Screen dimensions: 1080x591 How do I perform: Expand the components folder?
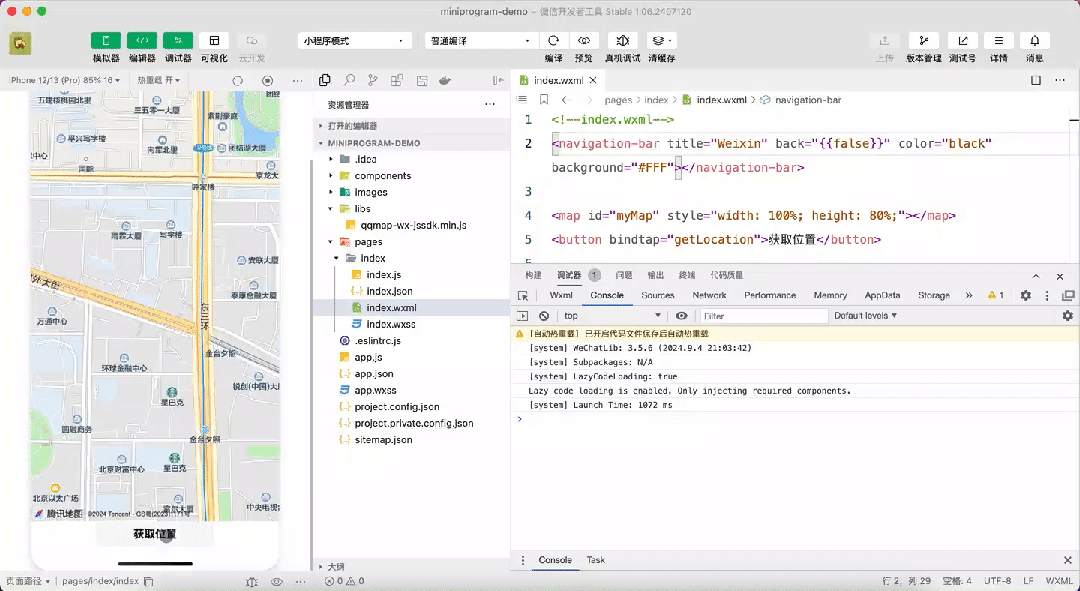coord(411,176)
